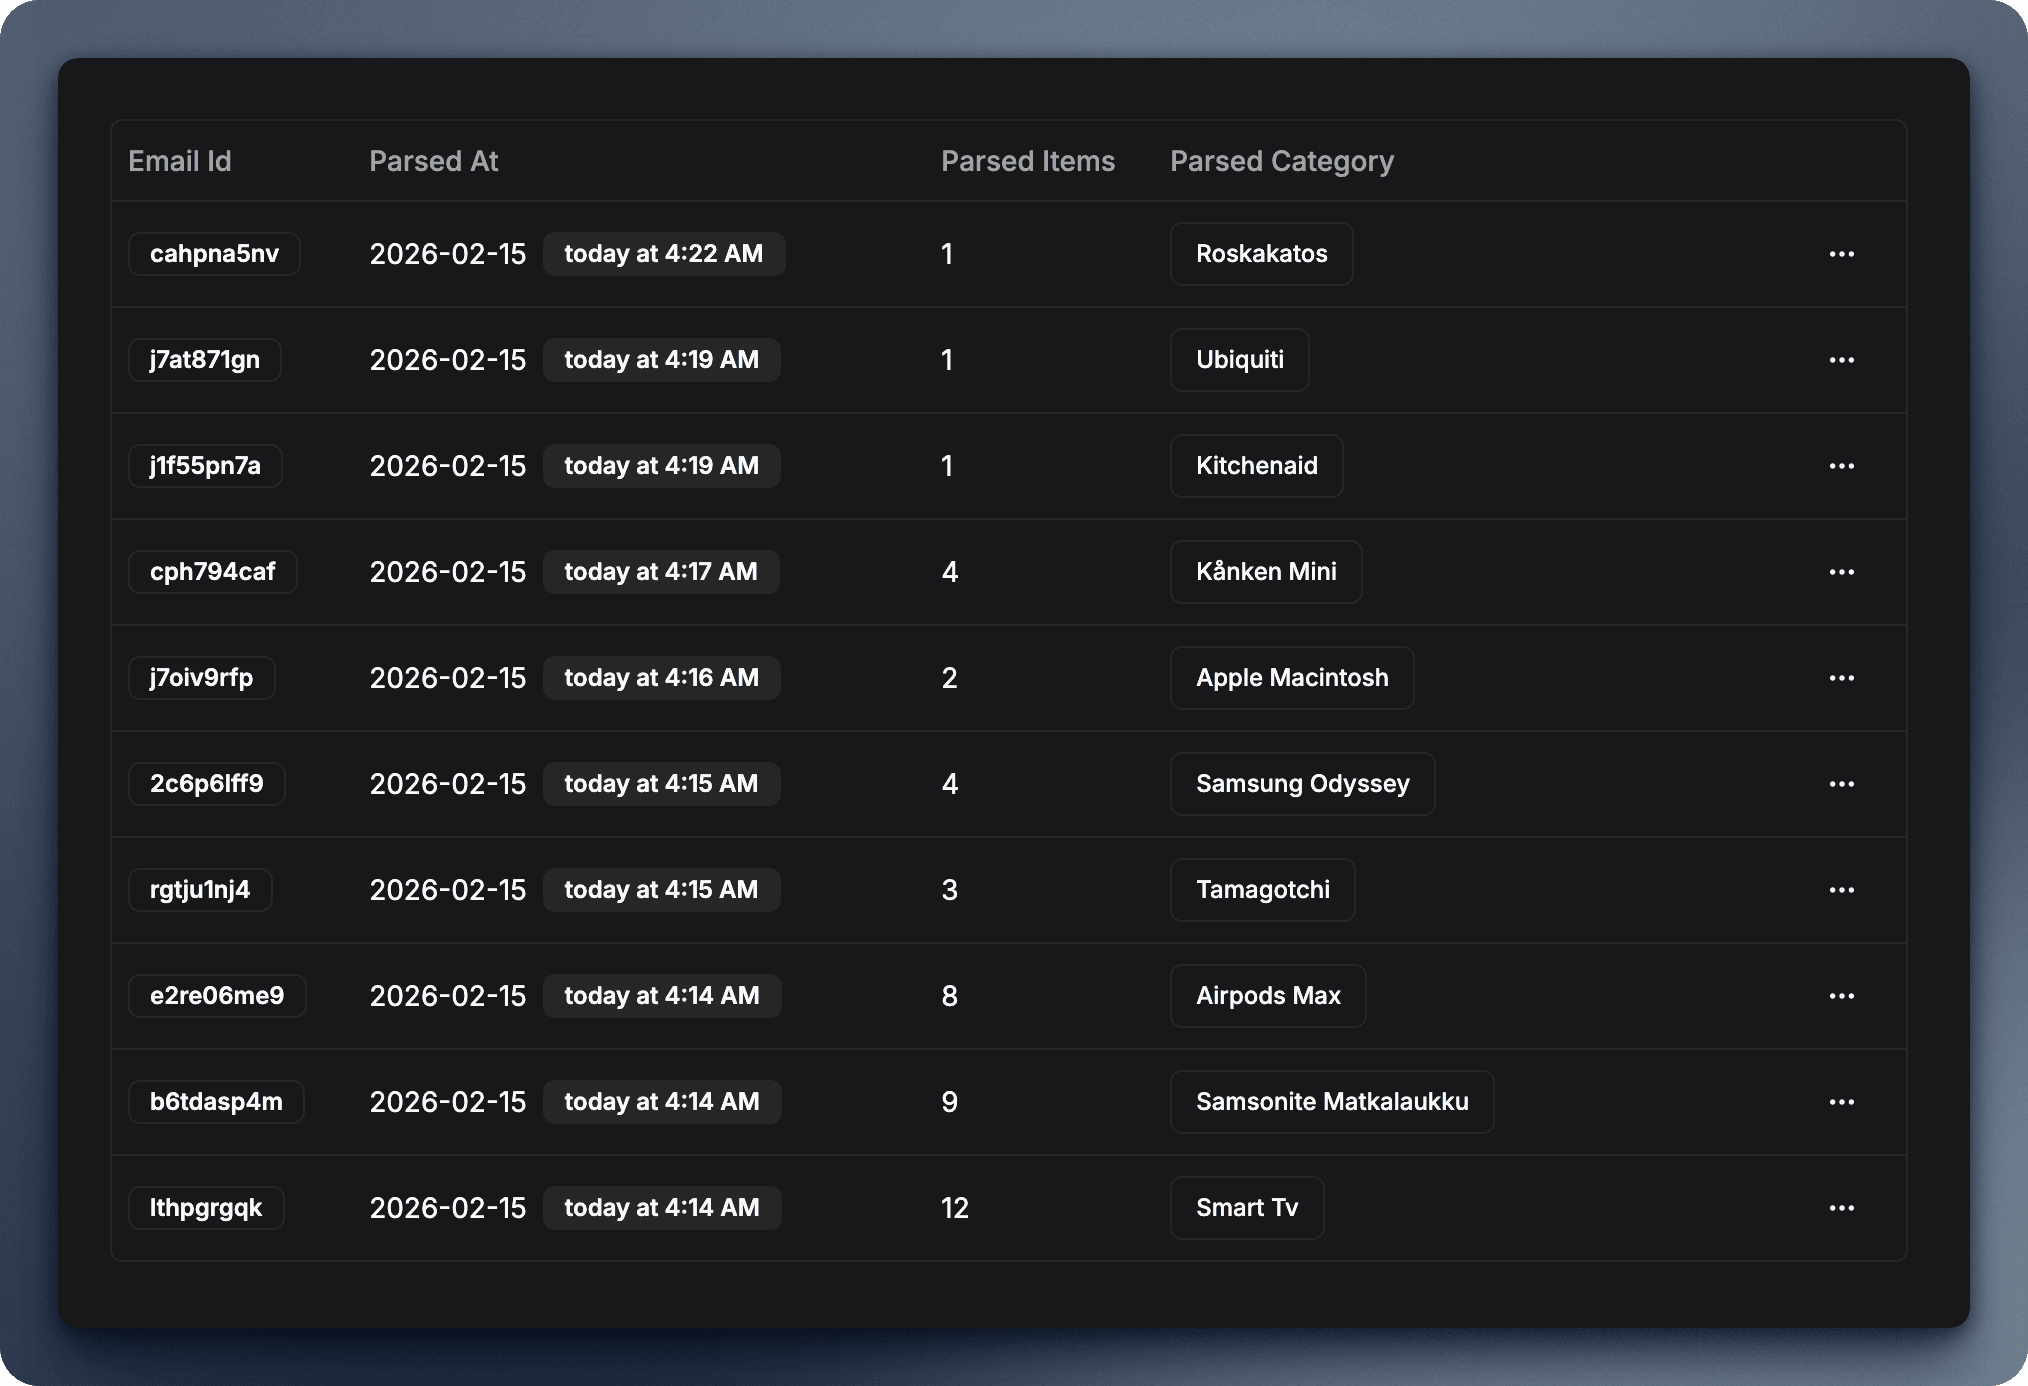Open more options for Kånken Mini row
The width and height of the screenshot is (2028, 1386).
pyautogui.click(x=1841, y=572)
